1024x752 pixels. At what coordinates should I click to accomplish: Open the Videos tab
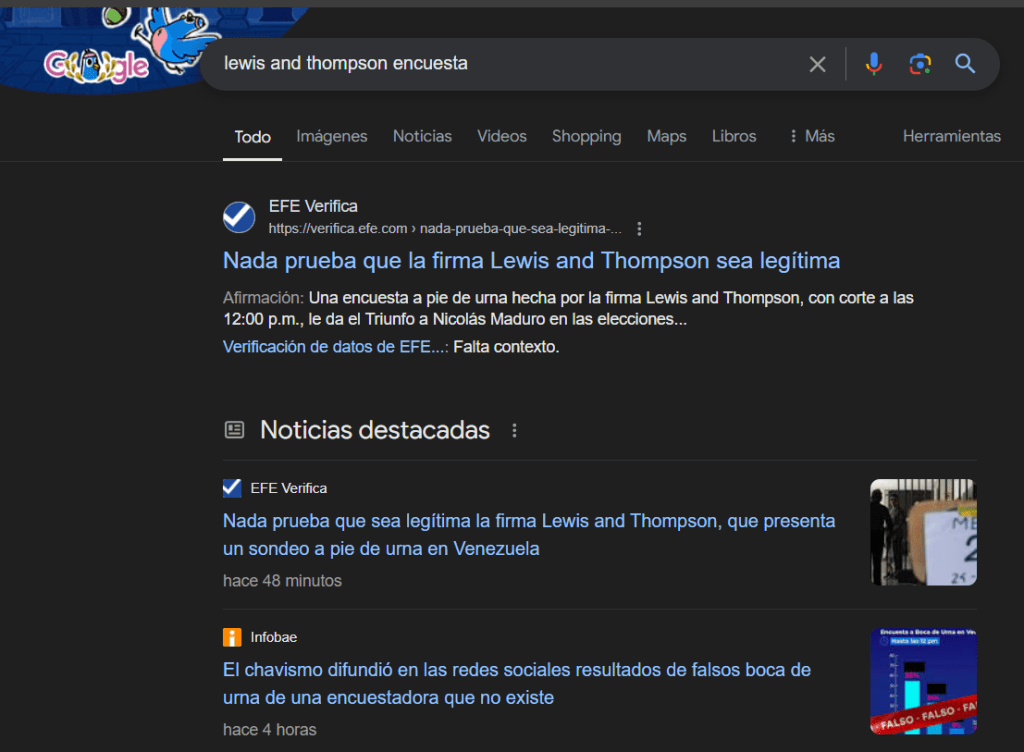tap(502, 136)
